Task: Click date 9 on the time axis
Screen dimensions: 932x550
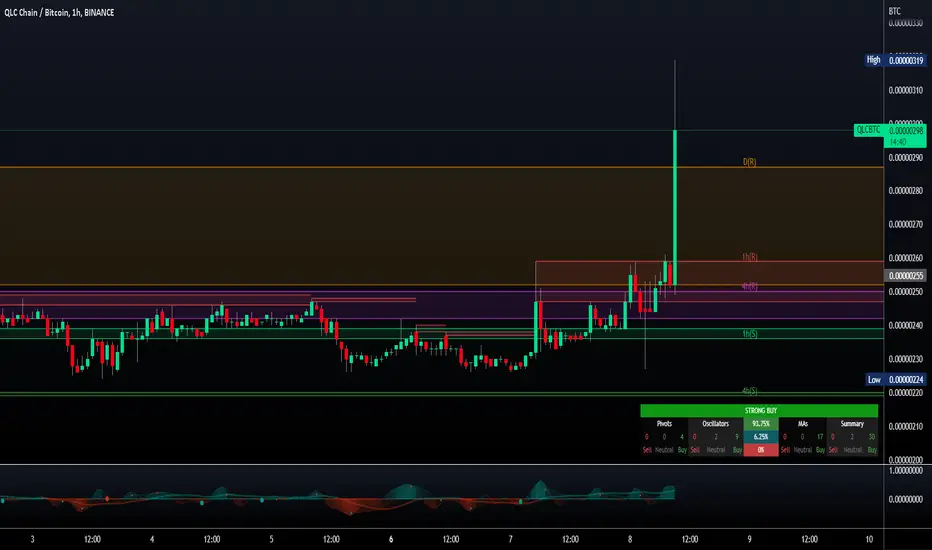Action: point(749,539)
